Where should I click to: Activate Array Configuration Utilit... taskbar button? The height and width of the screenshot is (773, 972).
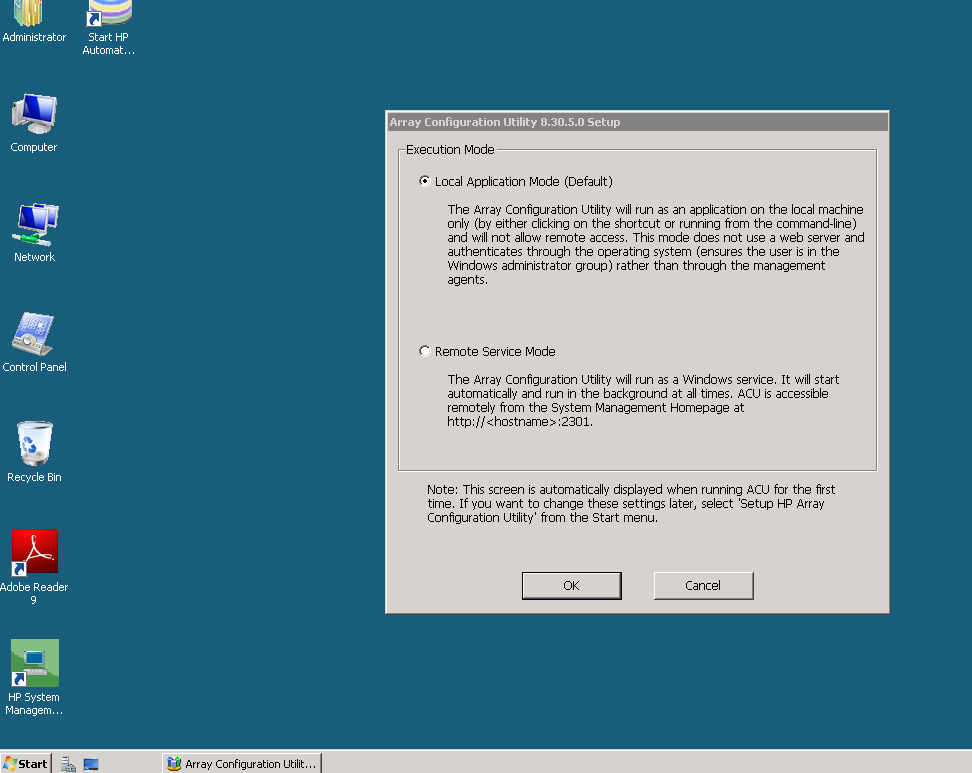pos(242,764)
